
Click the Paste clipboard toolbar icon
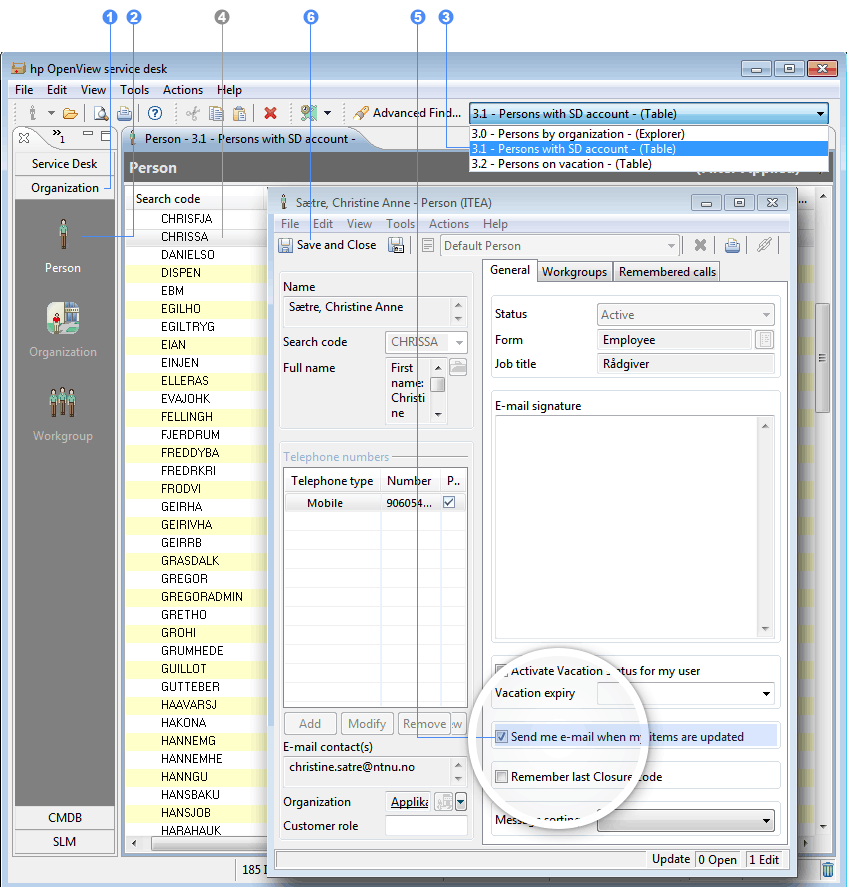[x=240, y=113]
